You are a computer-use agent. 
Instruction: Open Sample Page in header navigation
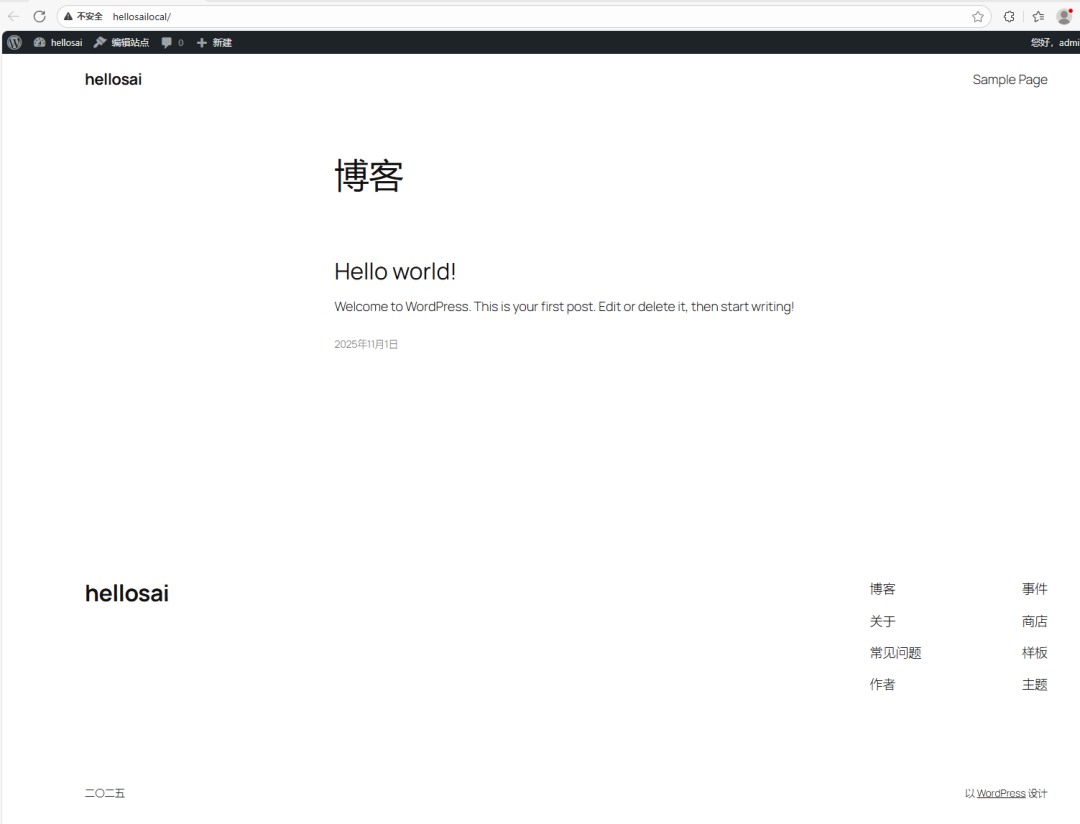1009,80
